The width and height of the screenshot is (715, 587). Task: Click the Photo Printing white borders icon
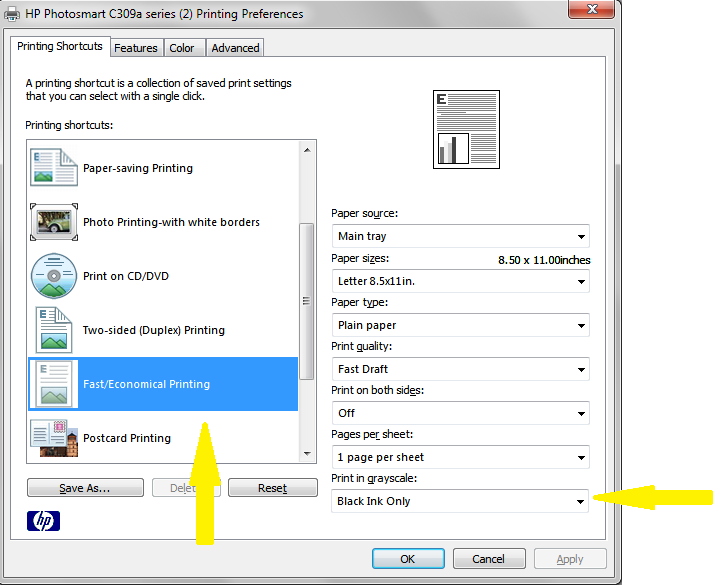pos(54,222)
